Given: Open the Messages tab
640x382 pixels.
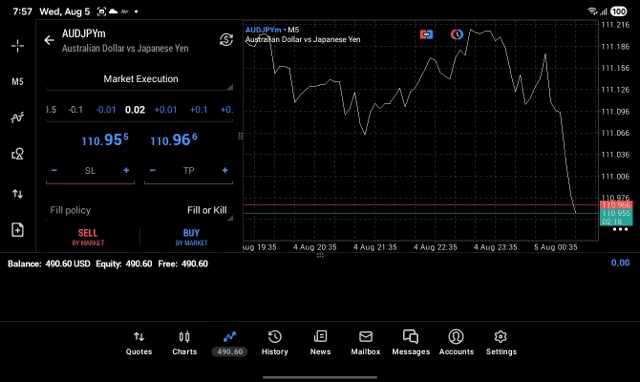Looking at the screenshot, I should click(x=411, y=343).
